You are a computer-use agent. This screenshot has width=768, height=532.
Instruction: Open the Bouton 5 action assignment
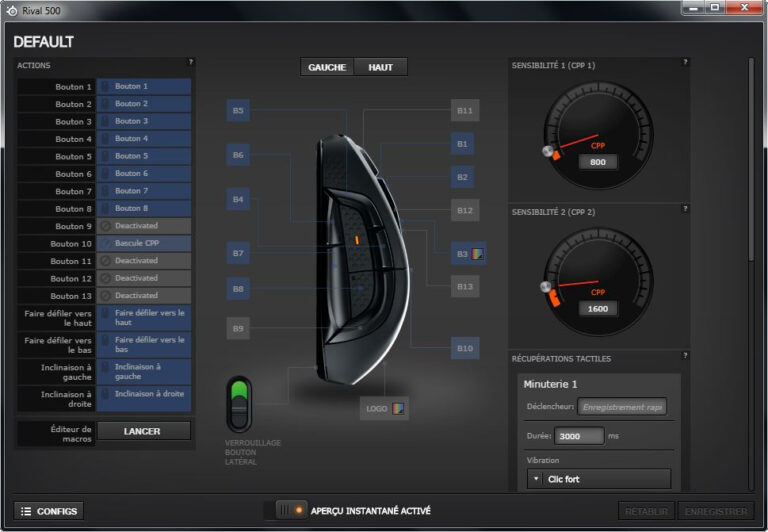click(144, 156)
